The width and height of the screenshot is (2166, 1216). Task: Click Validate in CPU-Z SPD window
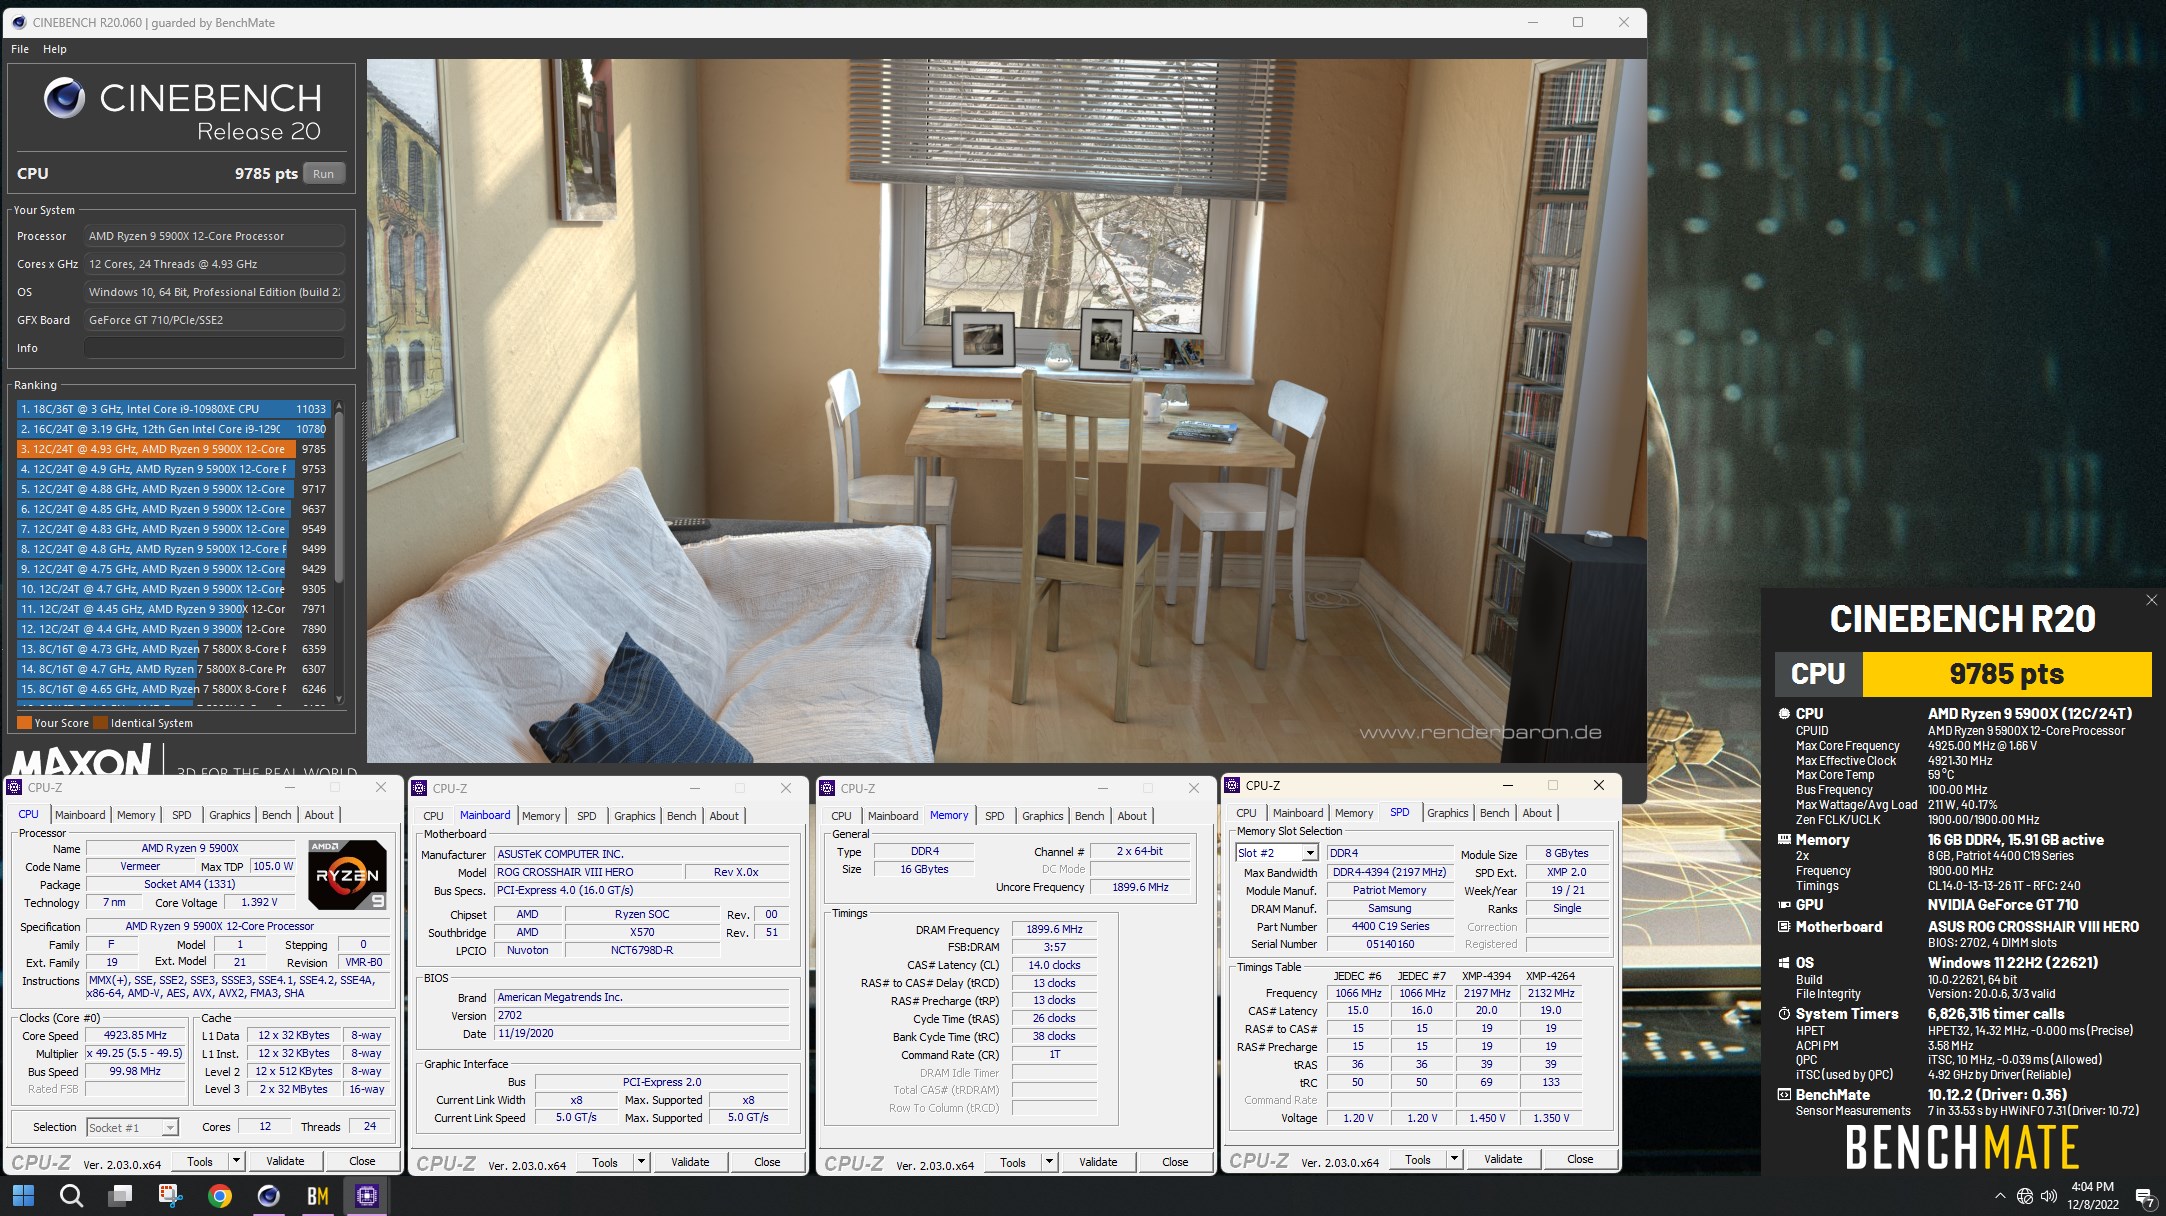(1503, 1159)
